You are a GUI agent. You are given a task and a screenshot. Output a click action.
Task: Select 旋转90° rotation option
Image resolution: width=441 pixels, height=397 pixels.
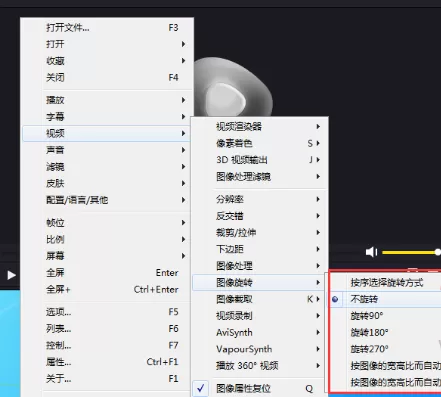click(385, 316)
